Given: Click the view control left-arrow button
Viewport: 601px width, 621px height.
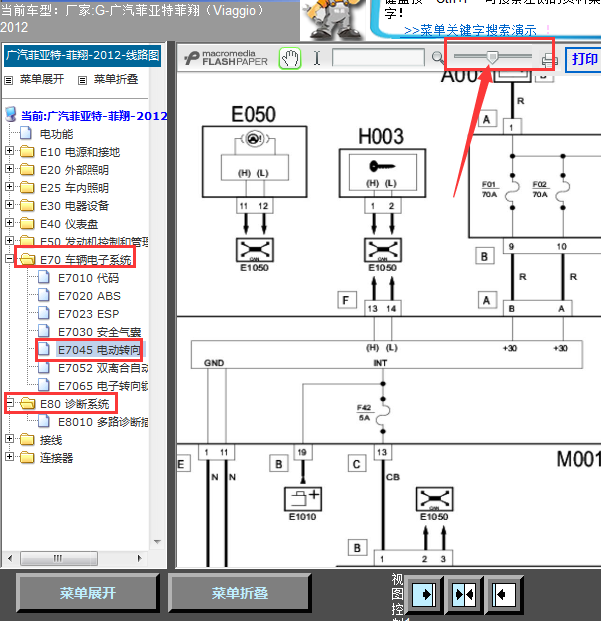Looking at the screenshot, I should tap(504, 594).
